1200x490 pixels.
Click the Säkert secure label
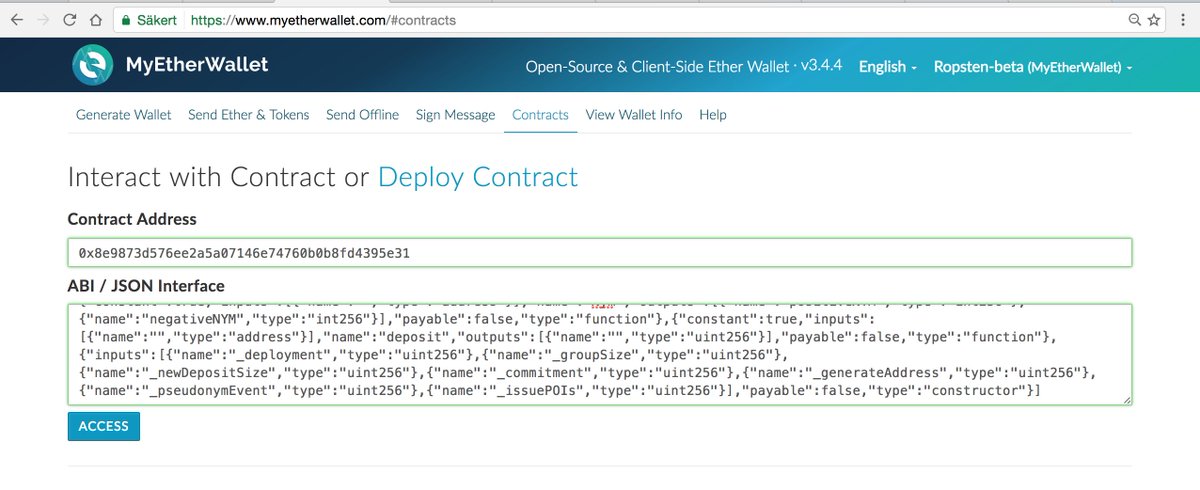click(x=157, y=19)
